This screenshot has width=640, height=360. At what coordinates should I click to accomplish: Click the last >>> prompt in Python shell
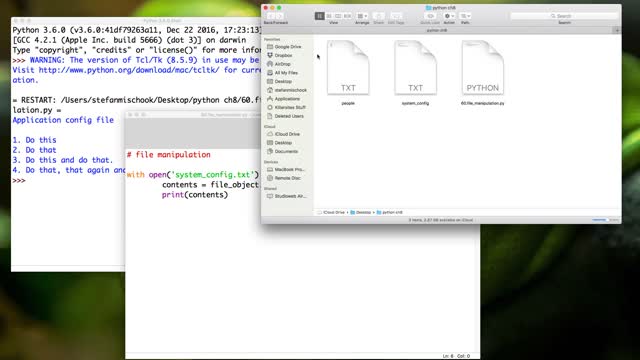(19, 180)
